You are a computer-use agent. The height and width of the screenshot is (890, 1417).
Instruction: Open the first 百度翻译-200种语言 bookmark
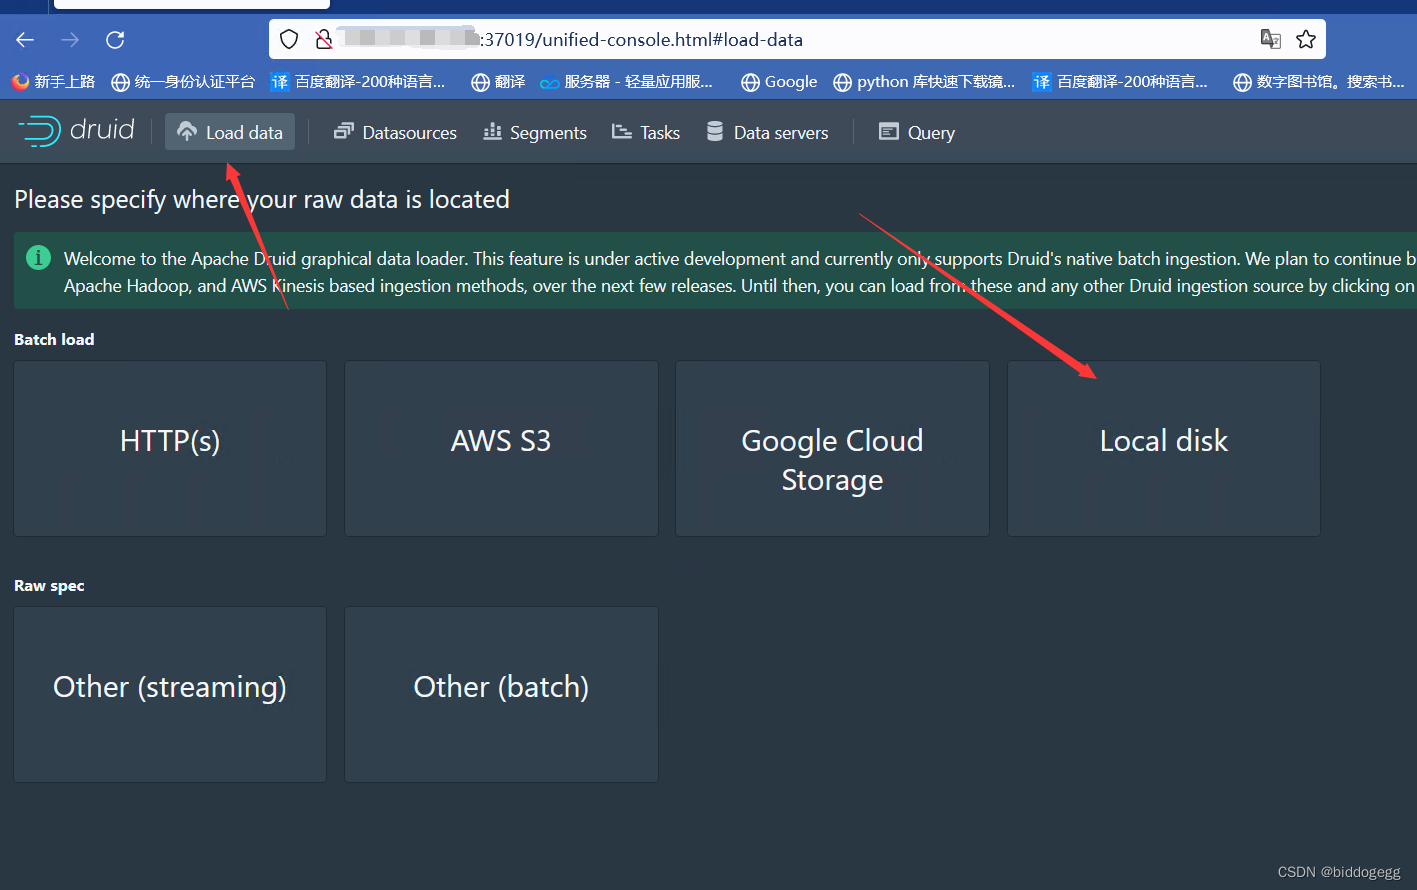(x=358, y=82)
